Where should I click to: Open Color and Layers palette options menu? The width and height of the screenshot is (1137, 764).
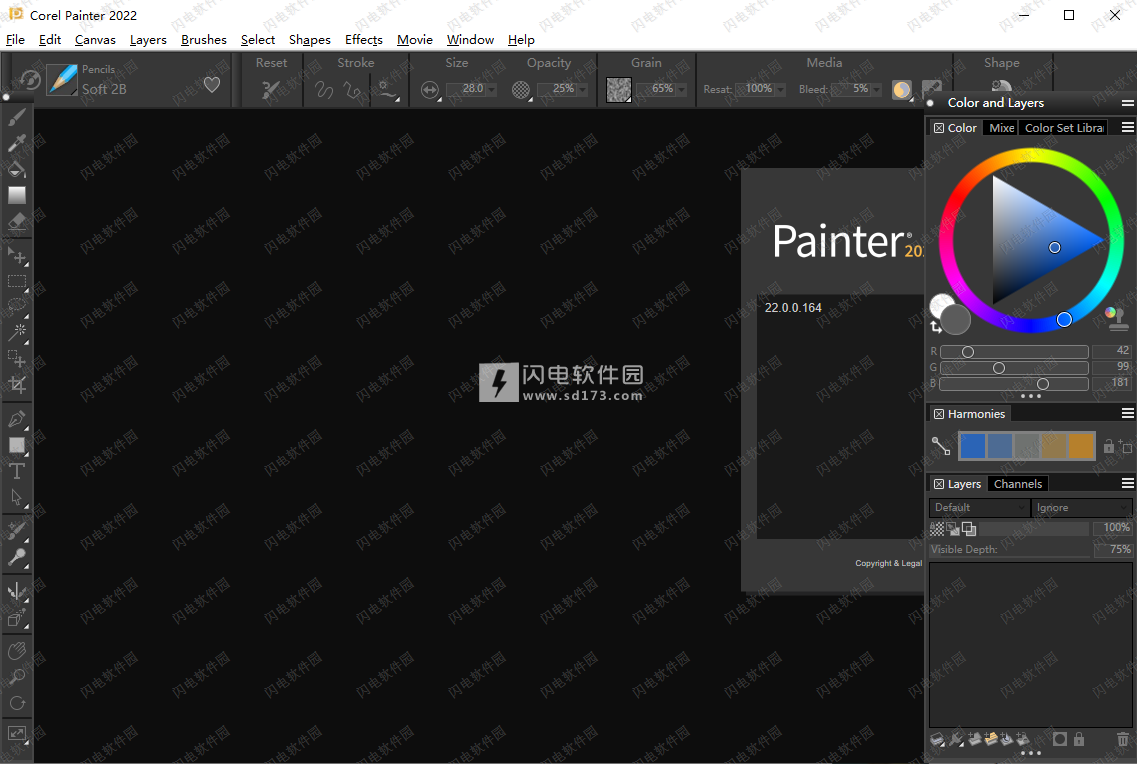(x=1128, y=103)
